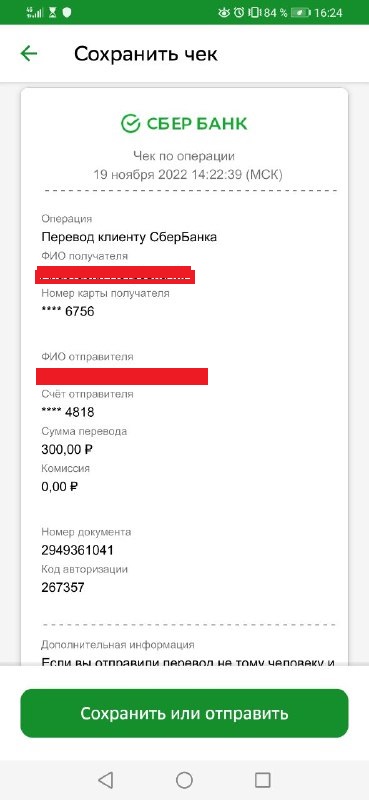Select the authorization code 267357

click(x=63, y=588)
